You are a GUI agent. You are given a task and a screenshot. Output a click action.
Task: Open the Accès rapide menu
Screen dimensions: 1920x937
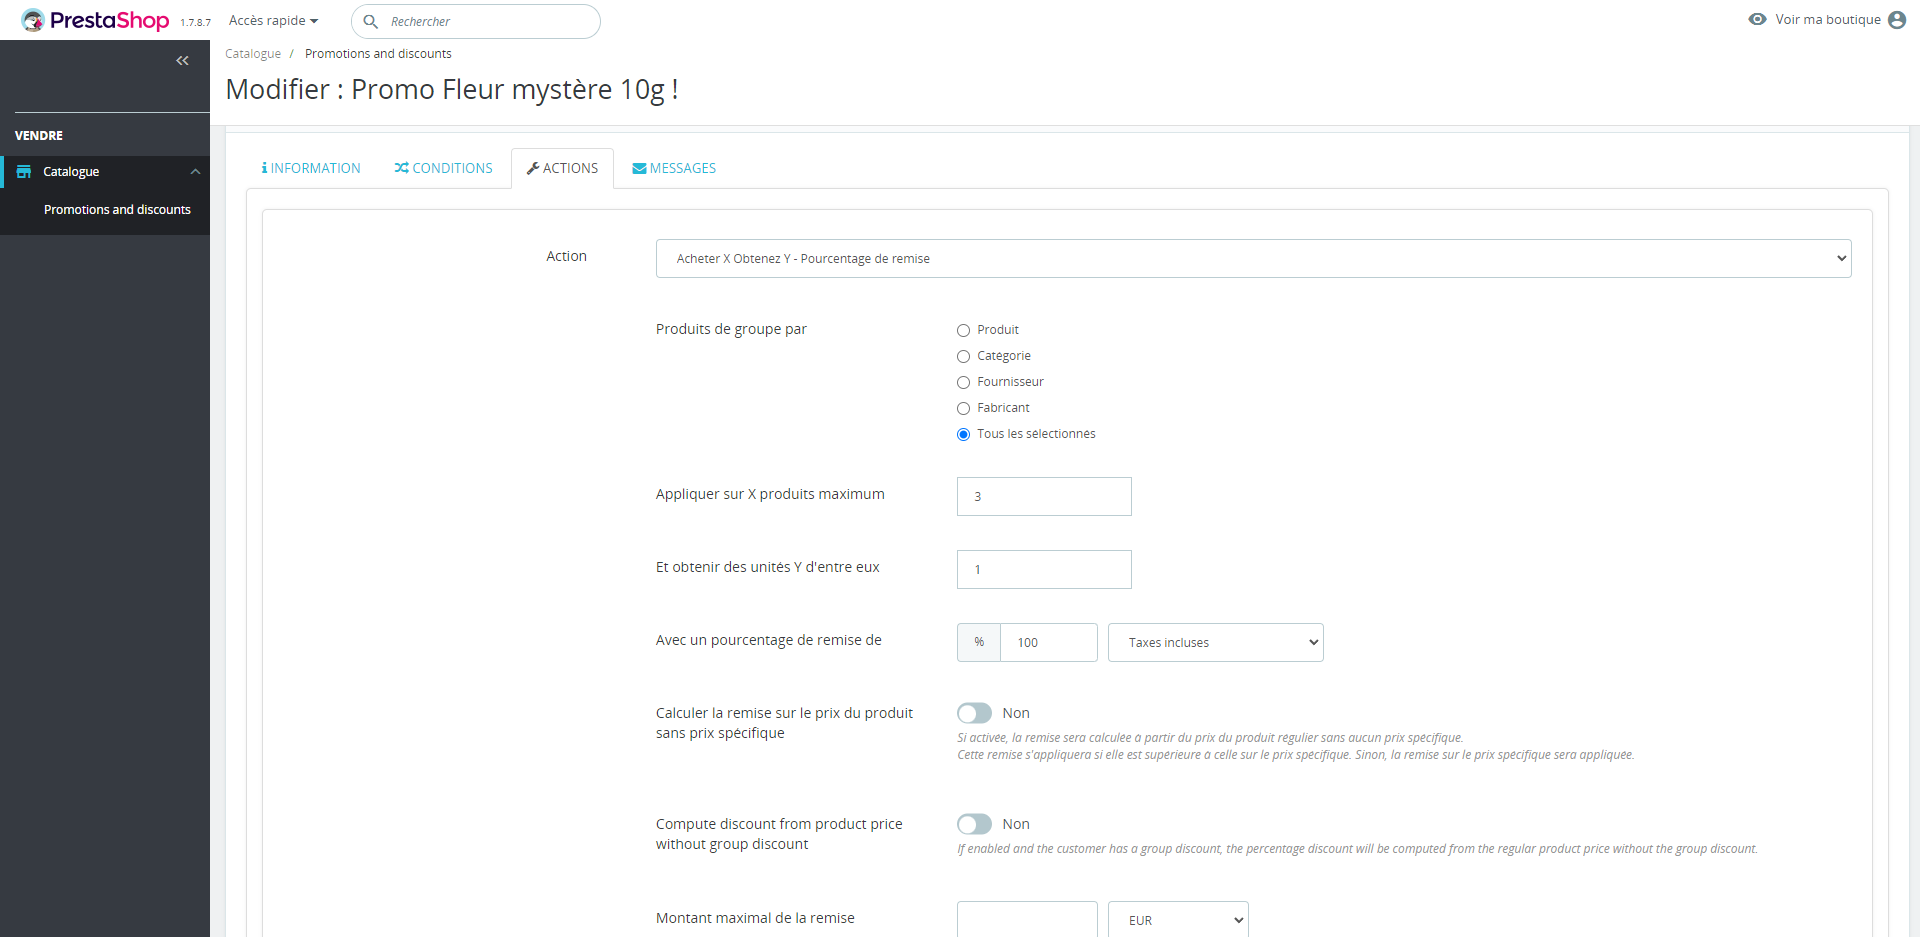[273, 21]
